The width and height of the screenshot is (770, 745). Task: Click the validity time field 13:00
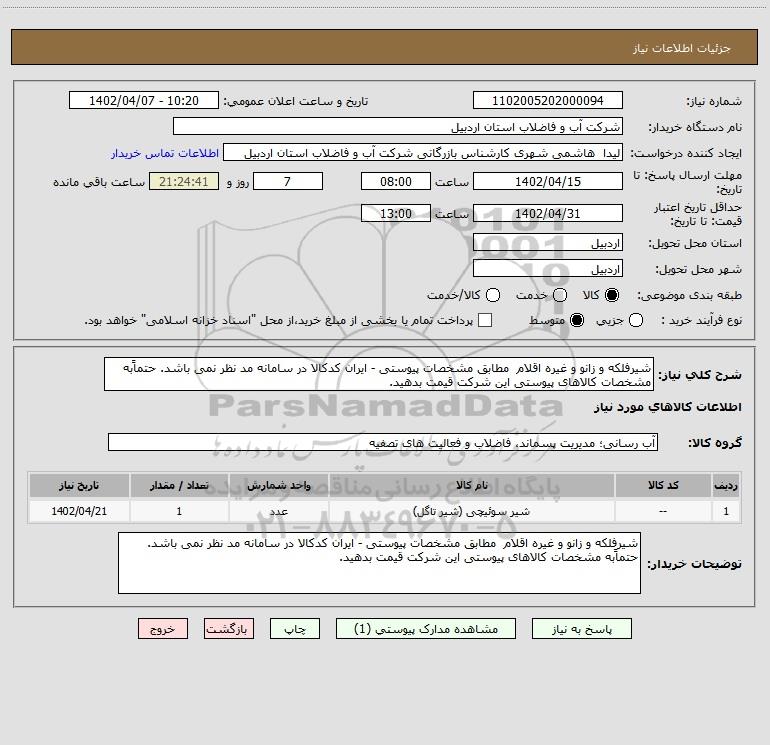click(x=396, y=213)
